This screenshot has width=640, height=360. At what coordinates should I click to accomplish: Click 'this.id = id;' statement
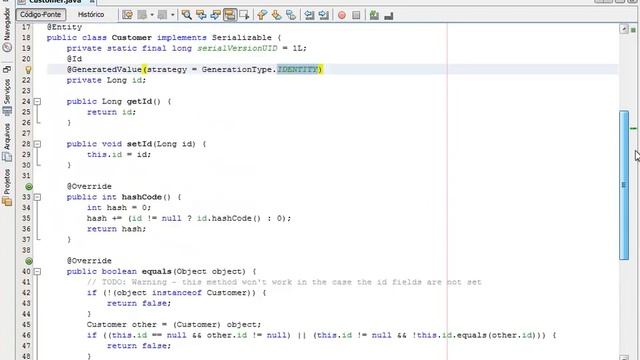pyautogui.click(x=119, y=154)
